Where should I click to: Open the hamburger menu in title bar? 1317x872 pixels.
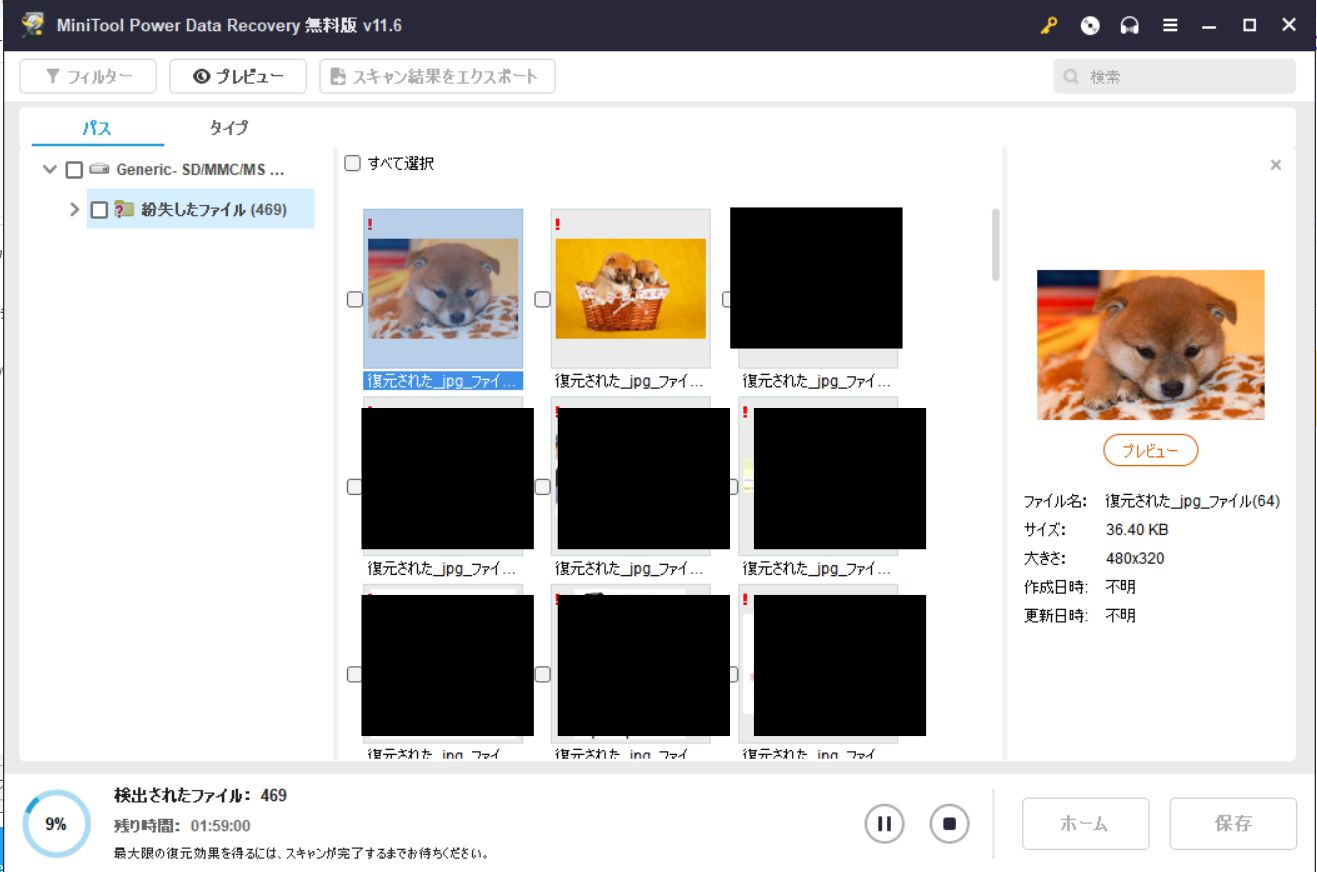click(1170, 26)
